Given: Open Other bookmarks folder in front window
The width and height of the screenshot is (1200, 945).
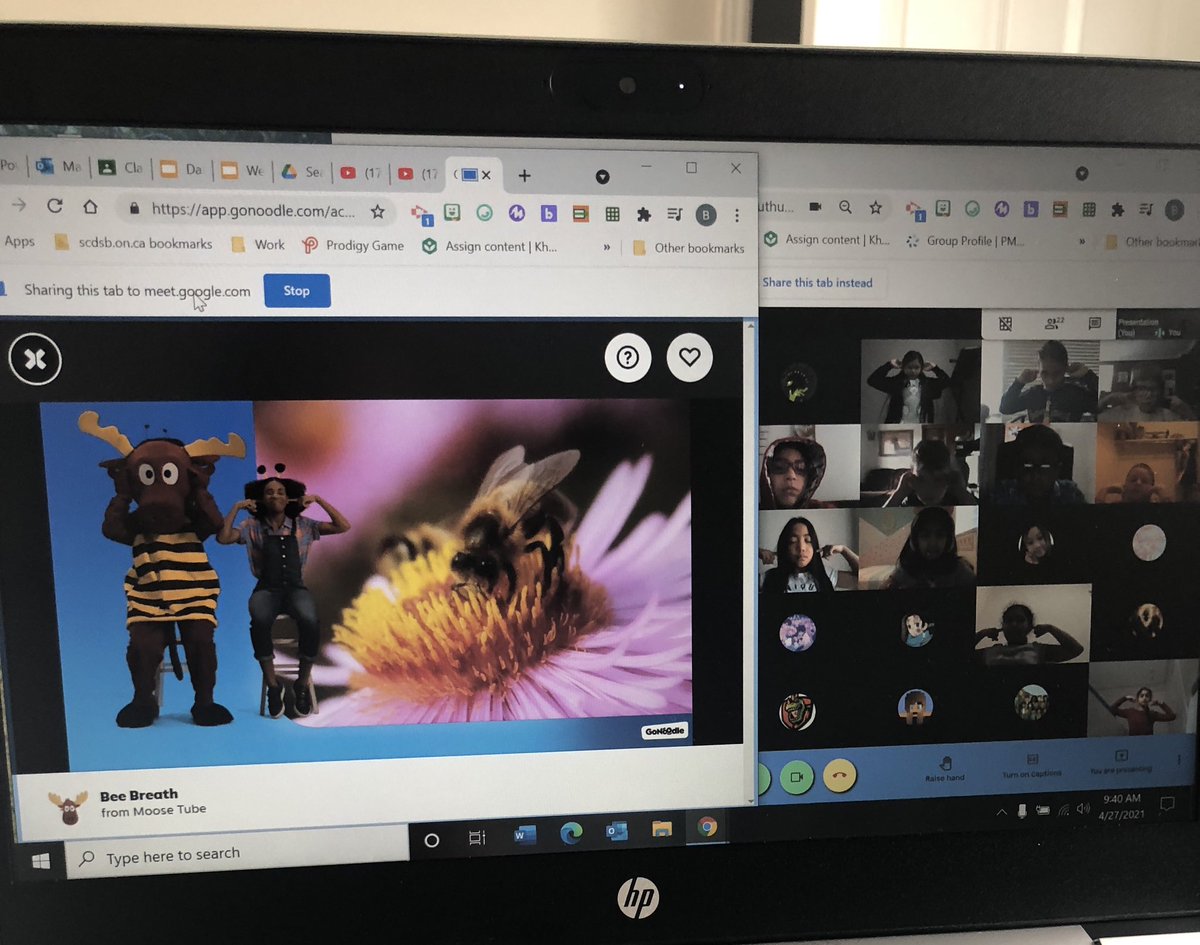Looking at the screenshot, I should [x=689, y=248].
